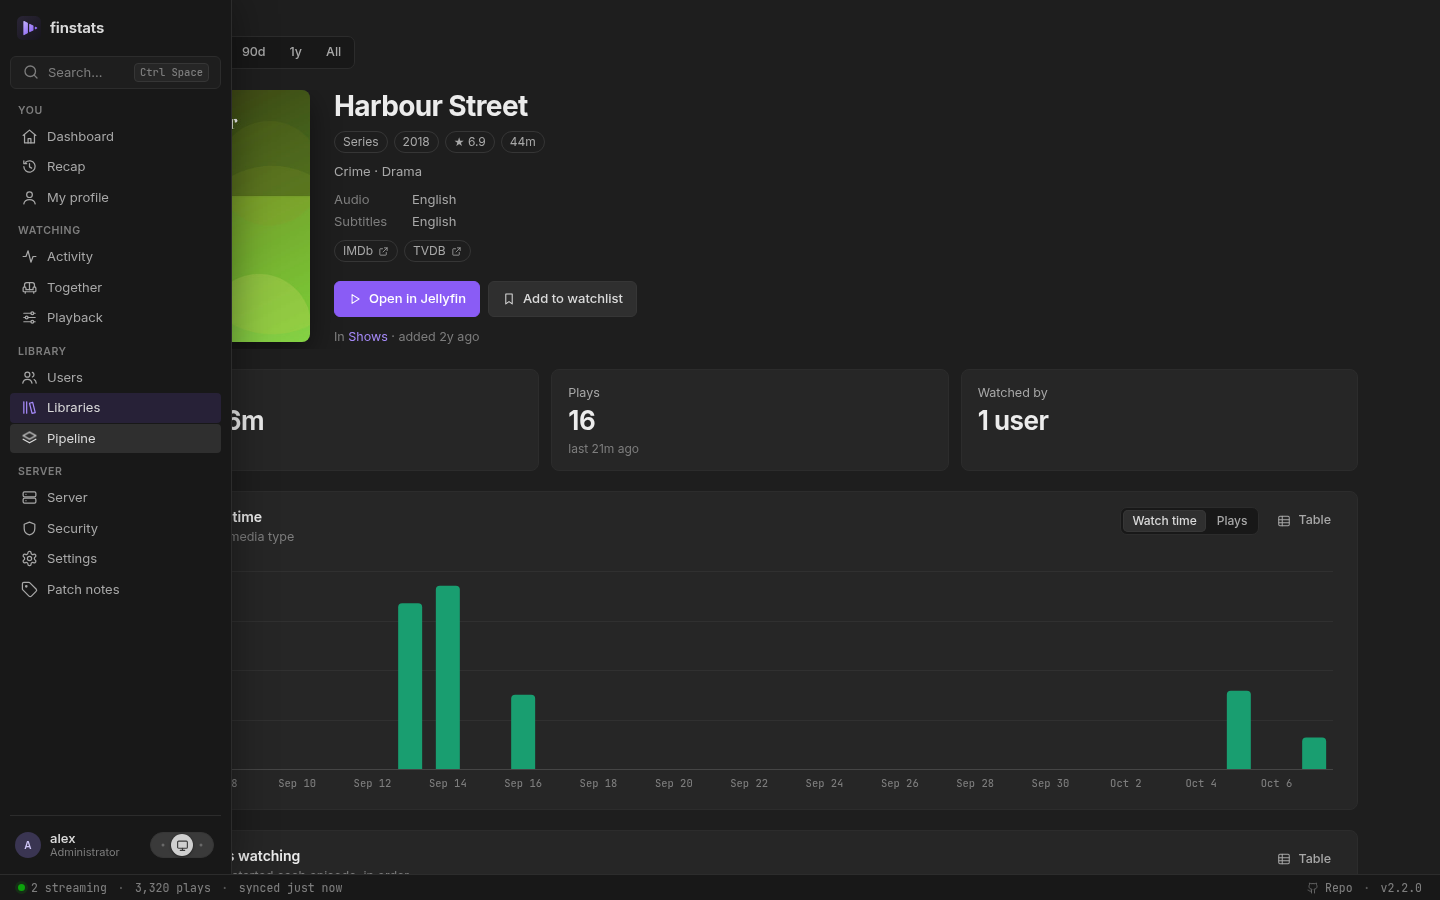Open Activity pulse icon in sidebar

(29, 257)
